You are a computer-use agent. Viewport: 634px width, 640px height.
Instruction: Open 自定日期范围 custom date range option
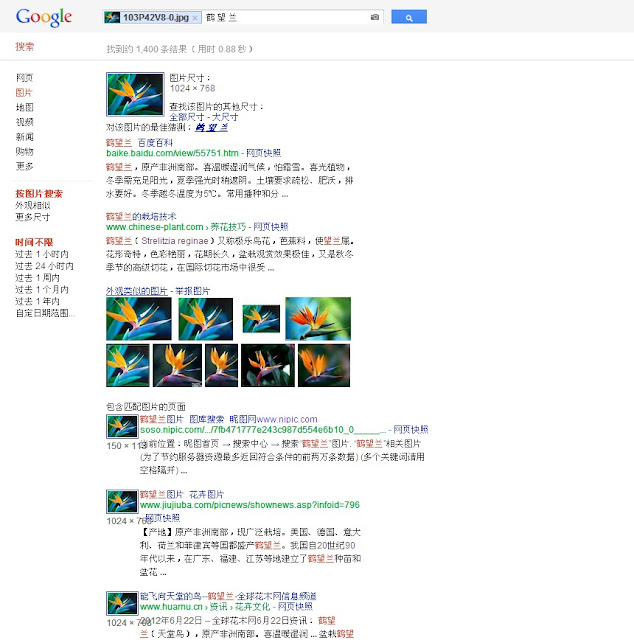tap(44, 314)
